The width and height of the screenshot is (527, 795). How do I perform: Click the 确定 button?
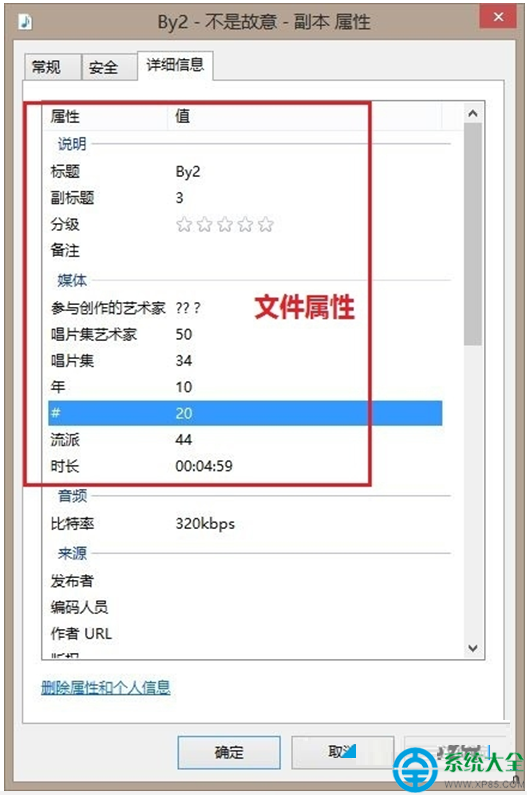pyautogui.click(x=229, y=752)
